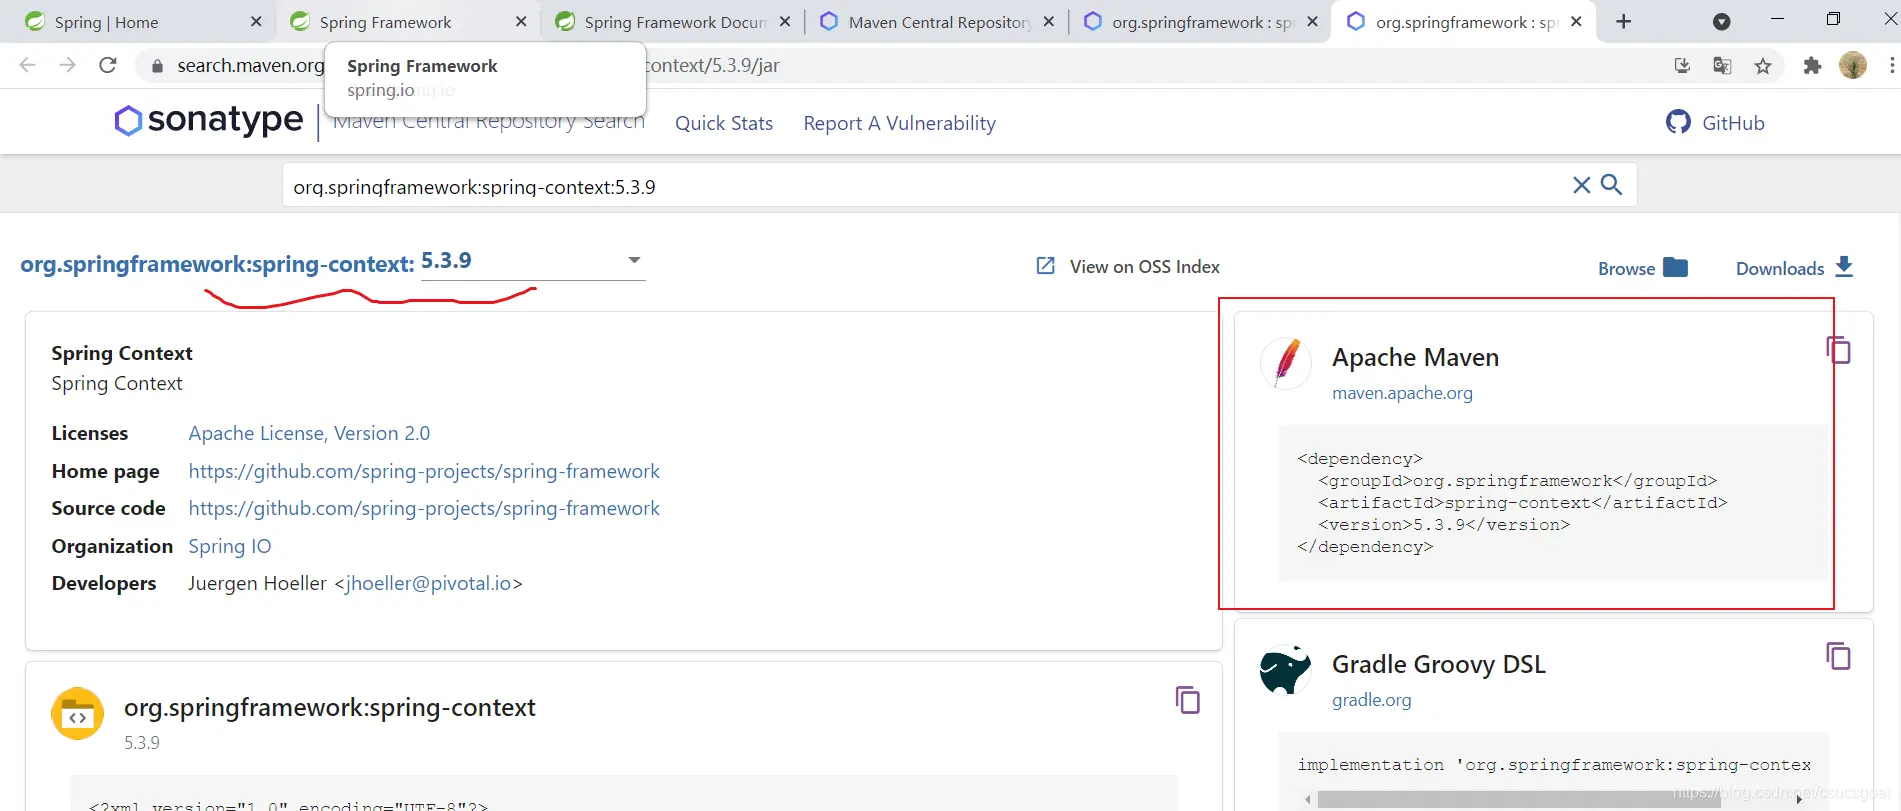
Task: Open the Quick Stats page
Action: pyautogui.click(x=724, y=123)
